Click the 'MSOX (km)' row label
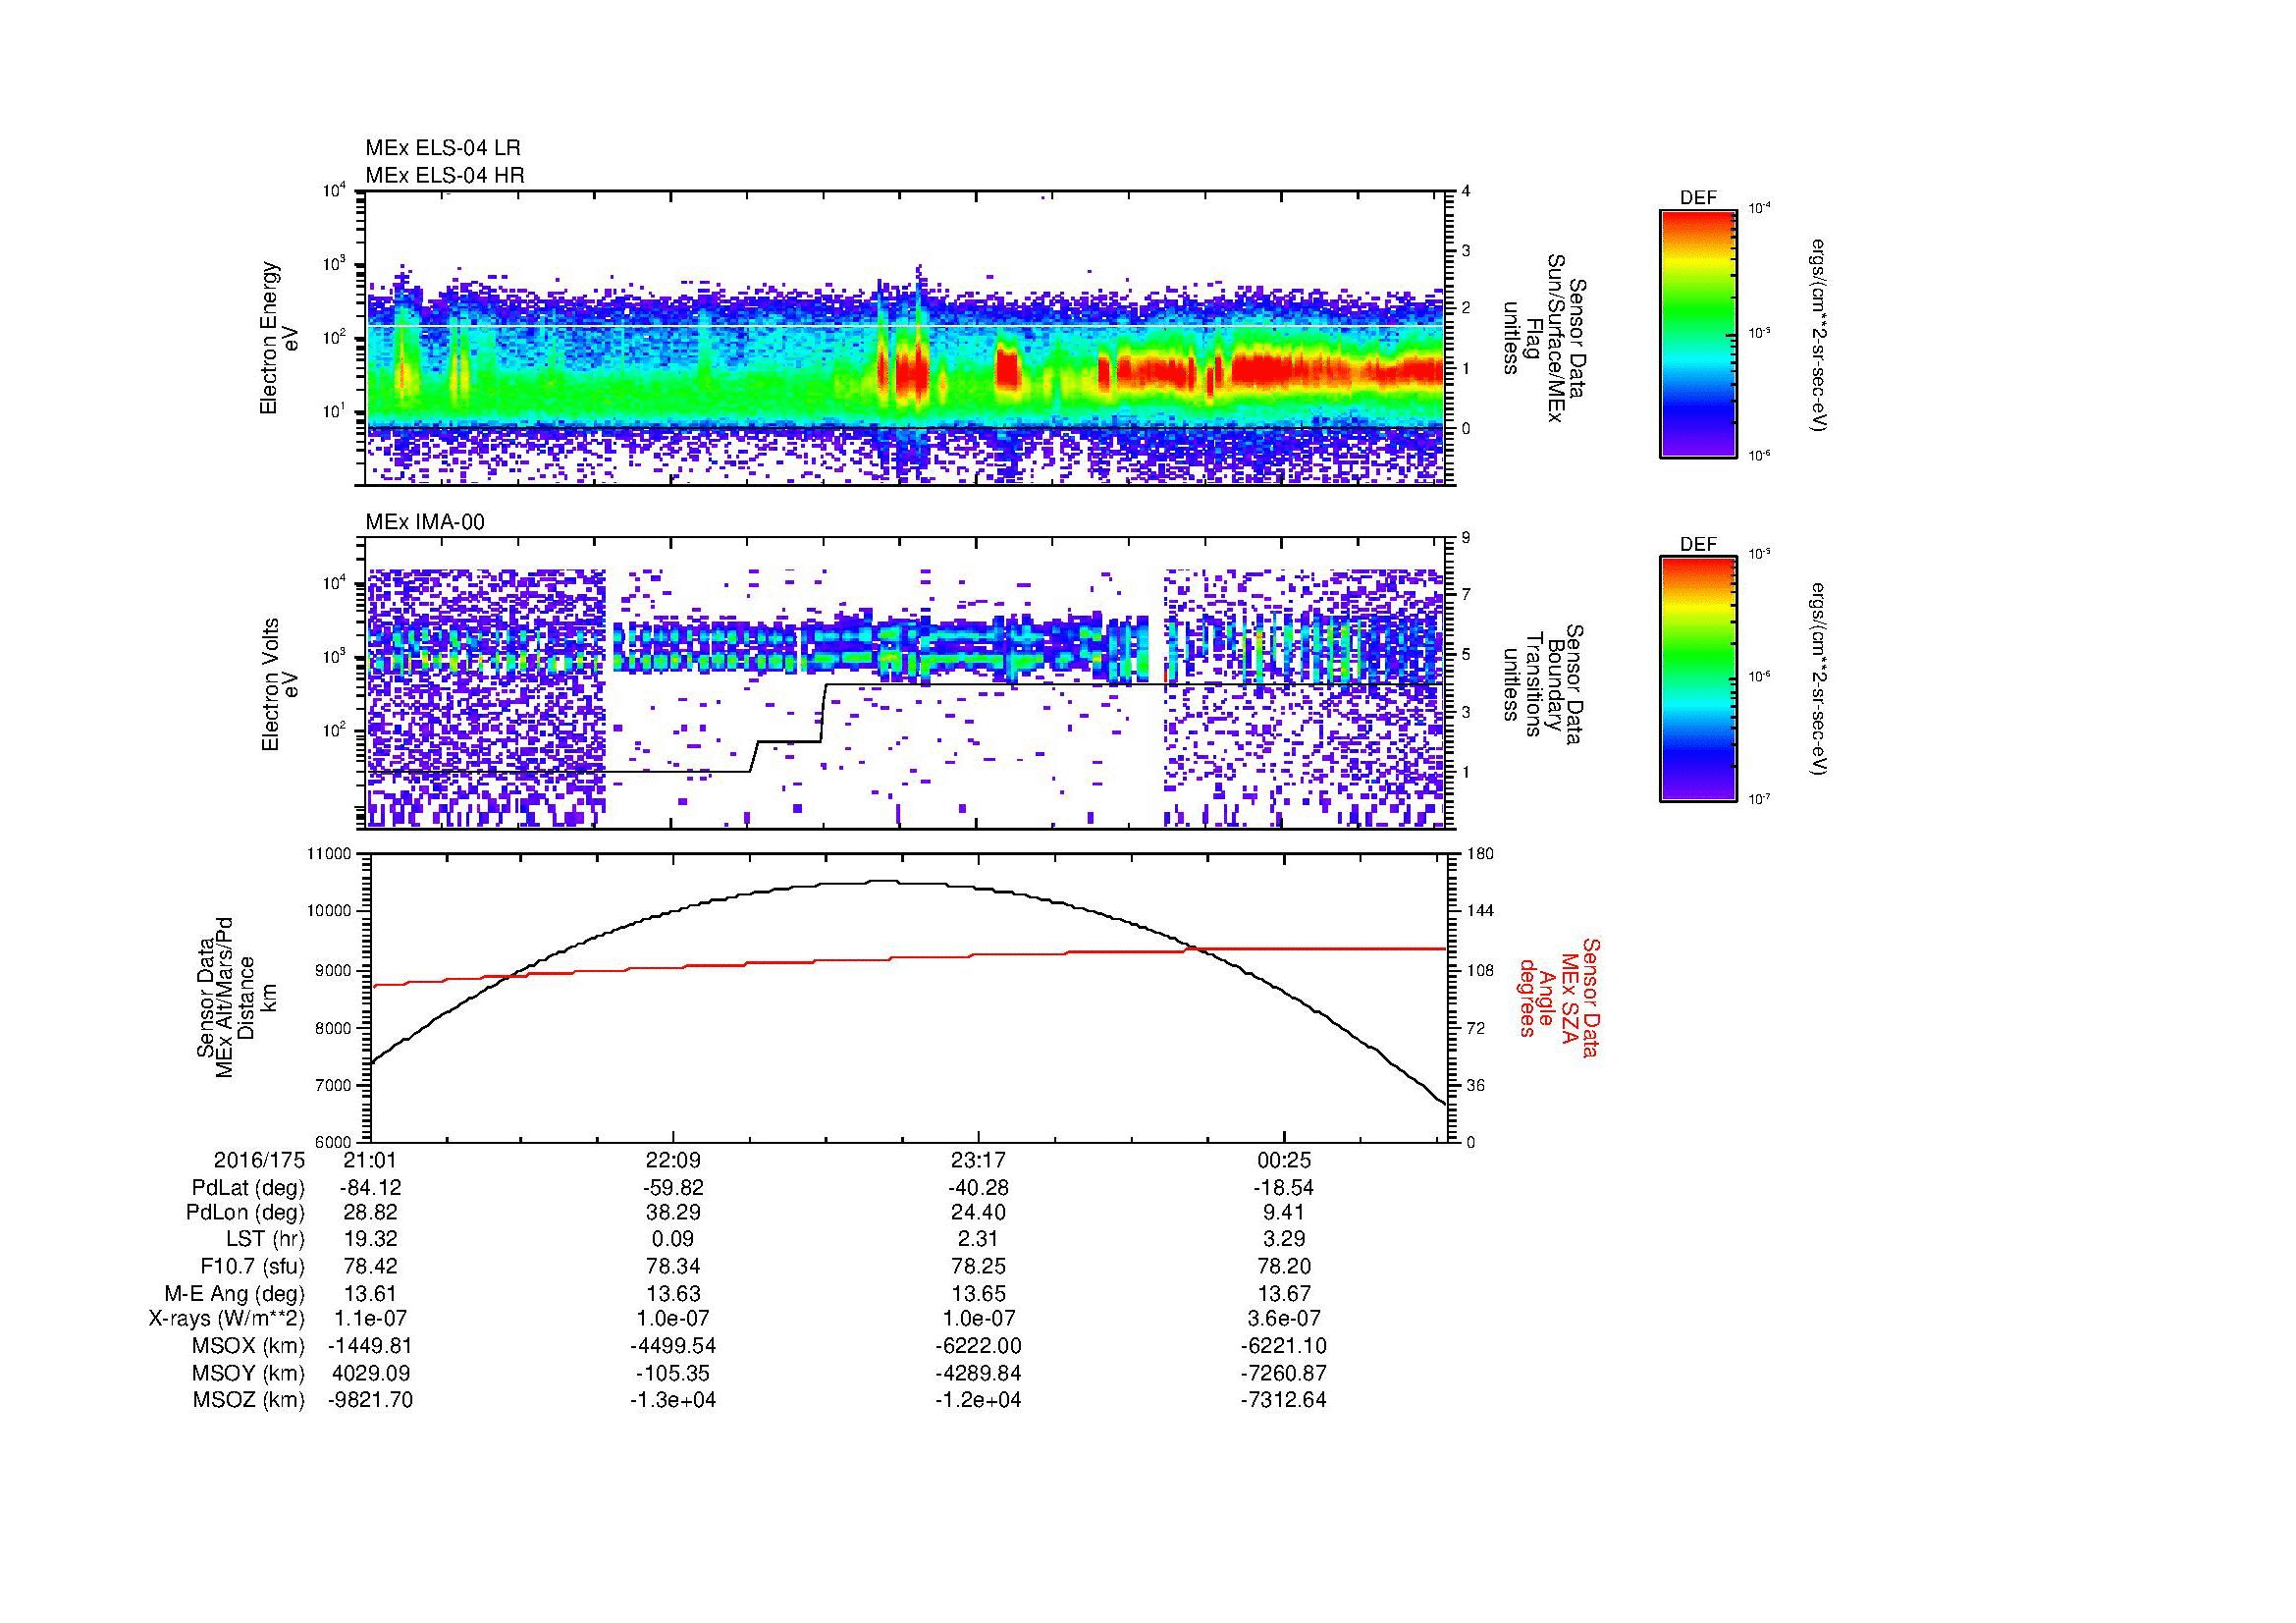This screenshot has height=1623, width=2296. tap(249, 1346)
